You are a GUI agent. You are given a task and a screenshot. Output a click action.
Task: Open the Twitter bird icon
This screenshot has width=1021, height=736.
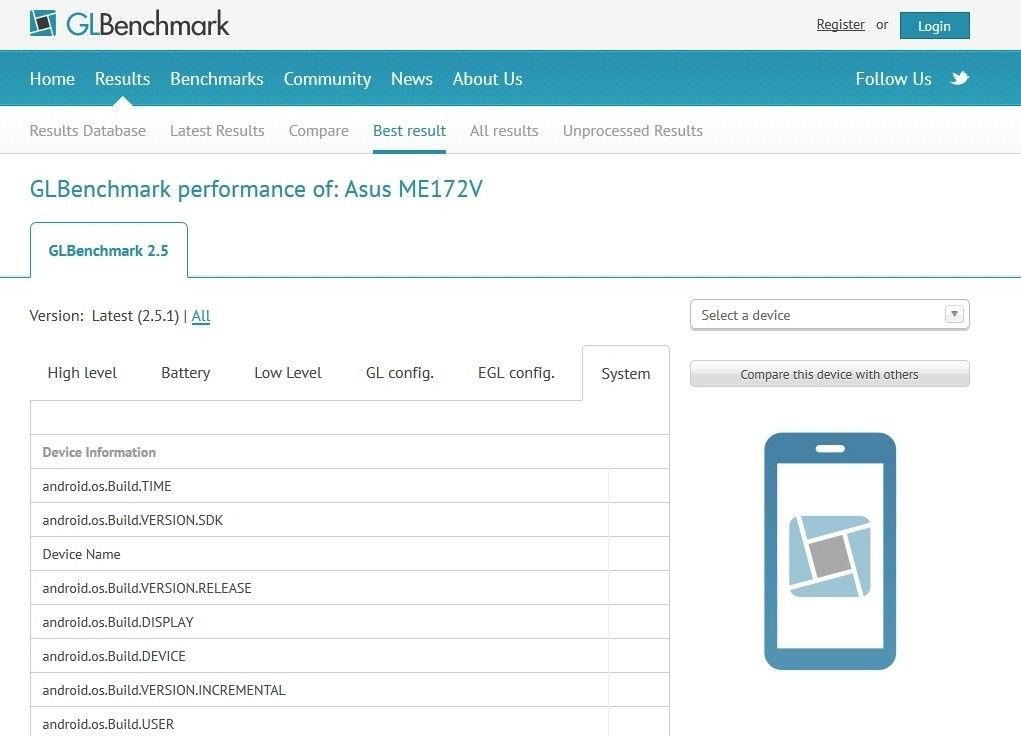pyautogui.click(x=959, y=79)
